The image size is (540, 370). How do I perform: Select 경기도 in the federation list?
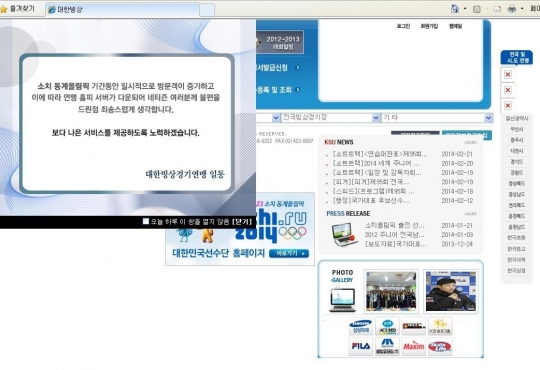click(x=516, y=162)
